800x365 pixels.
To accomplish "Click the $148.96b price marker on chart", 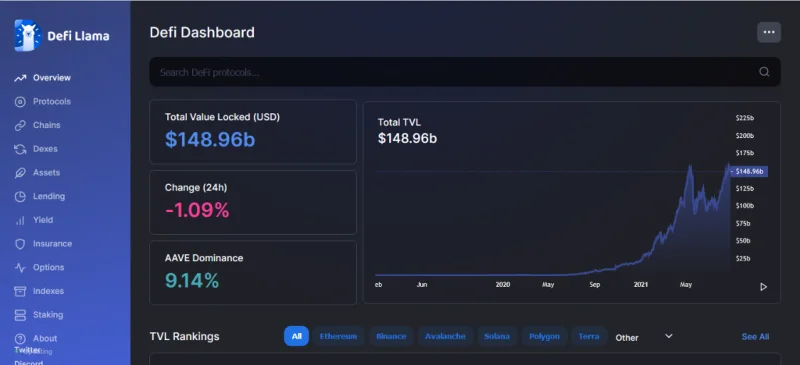I will click(748, 172).
